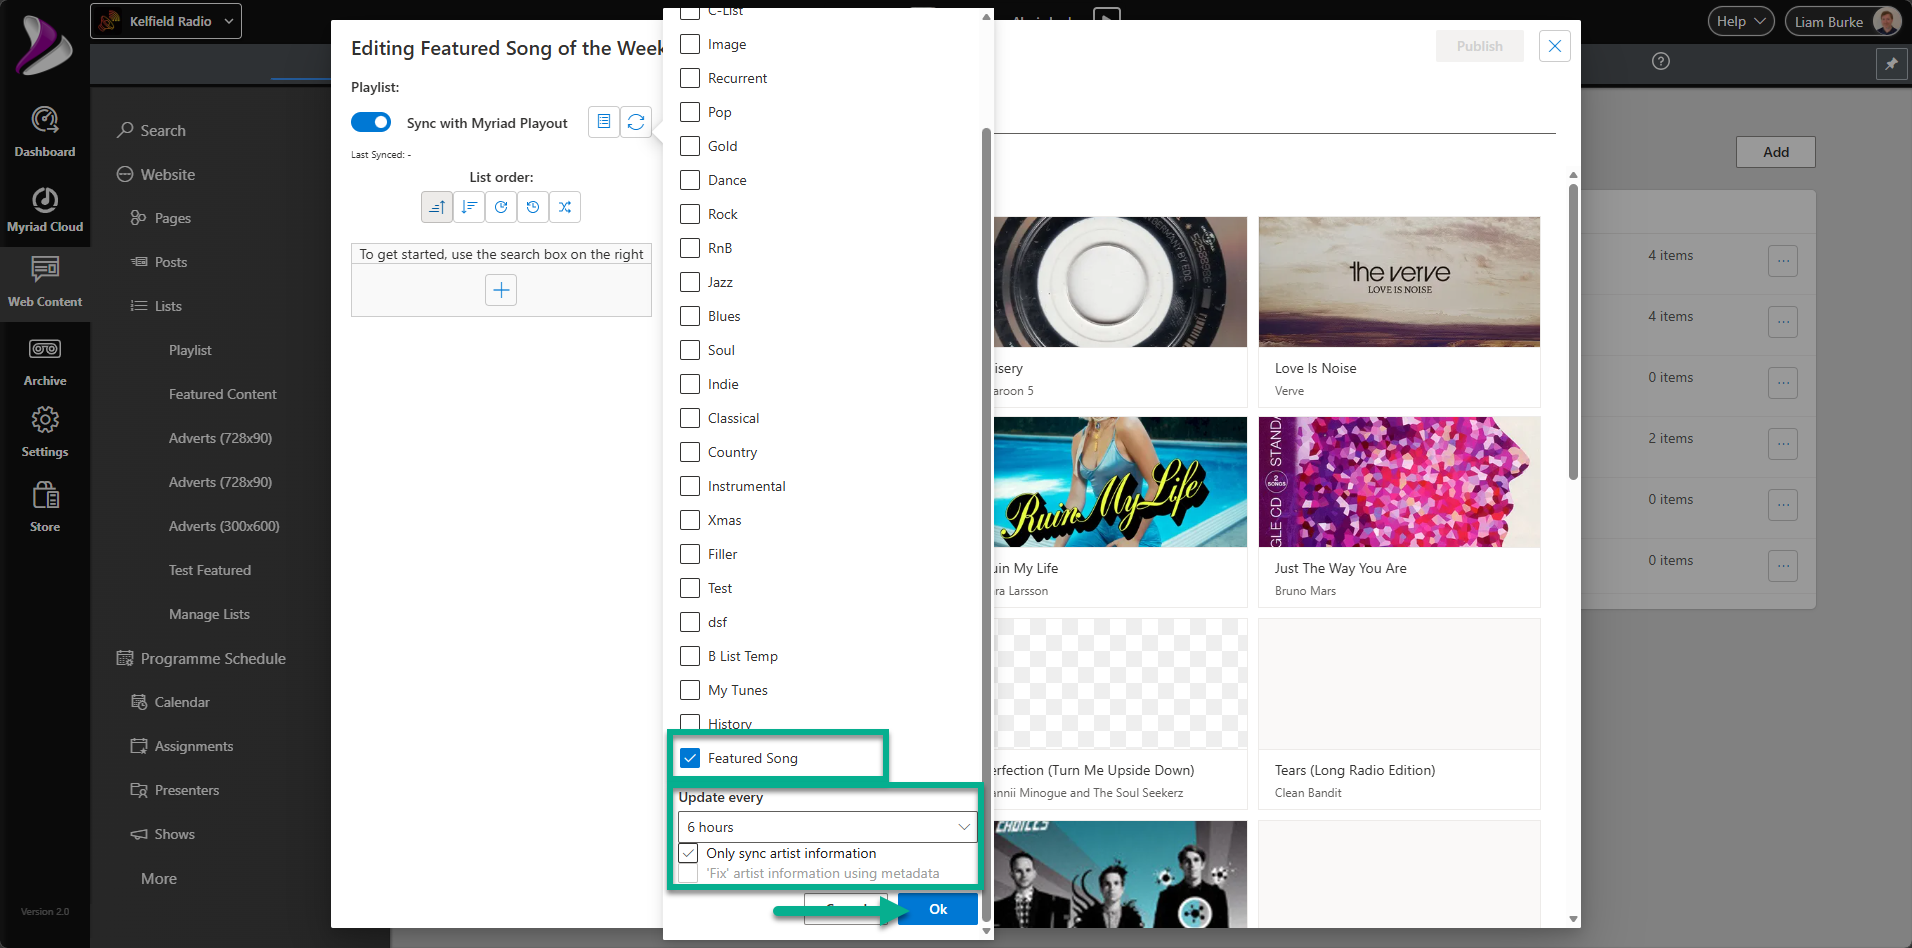Check the B List Temp checkbox
Image resolution: width=1912 pixels, height=948 pixels.
tap(690, 656)
